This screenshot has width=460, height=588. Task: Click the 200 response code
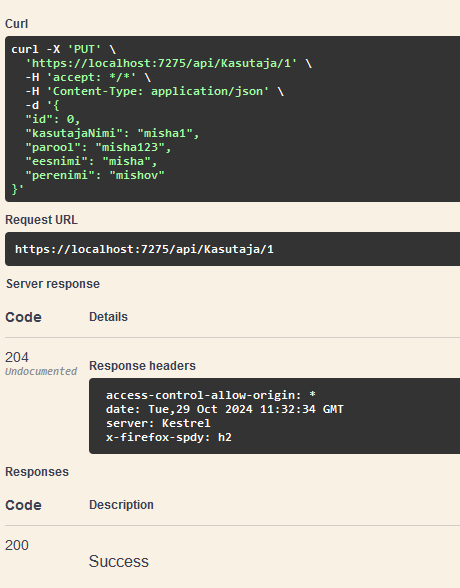(x=17, y=545)
